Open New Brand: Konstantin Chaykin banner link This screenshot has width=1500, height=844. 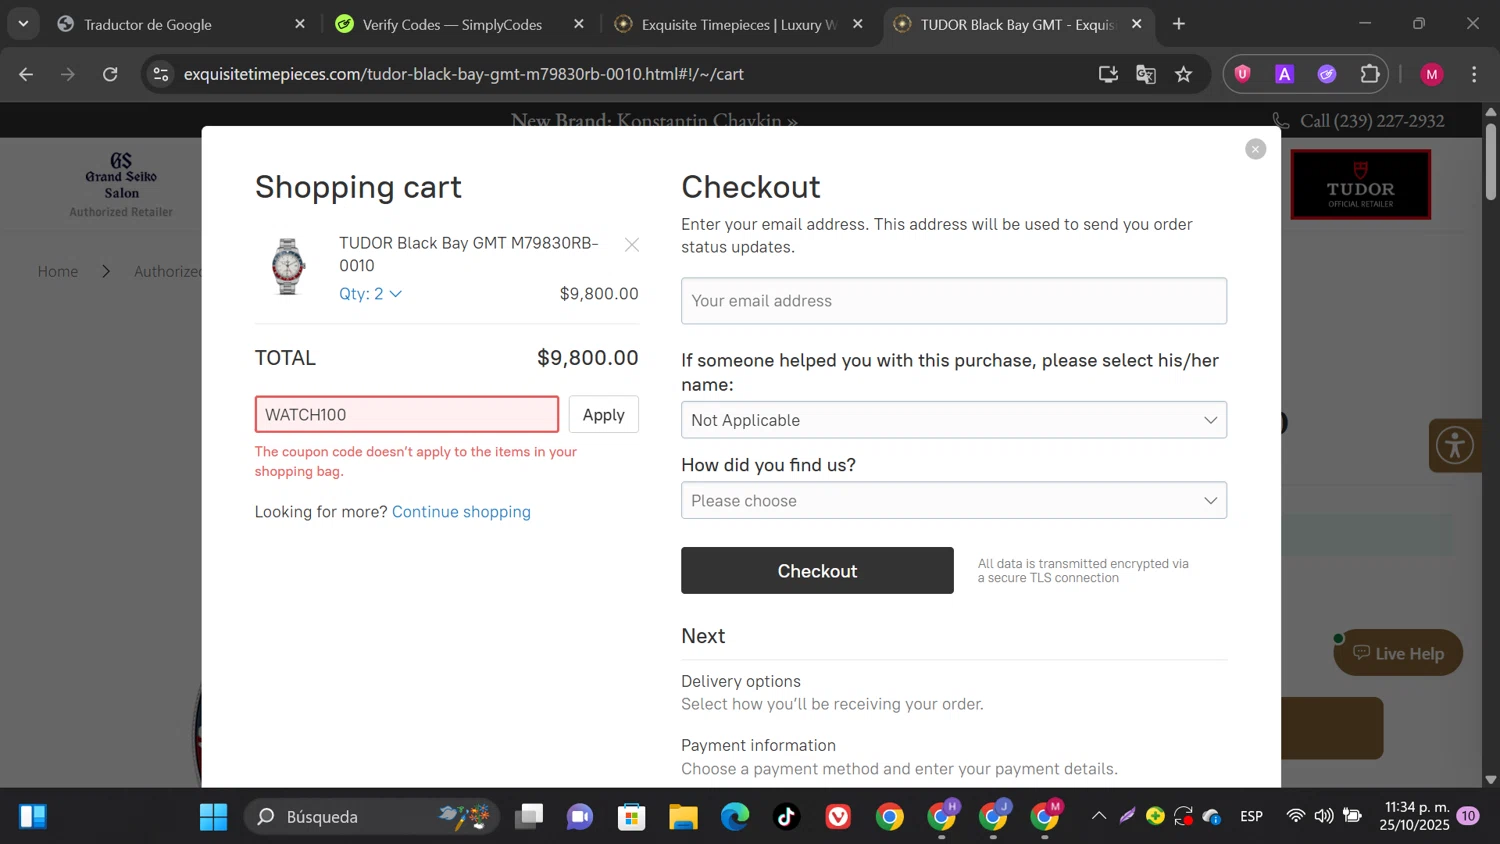point(654,121)
